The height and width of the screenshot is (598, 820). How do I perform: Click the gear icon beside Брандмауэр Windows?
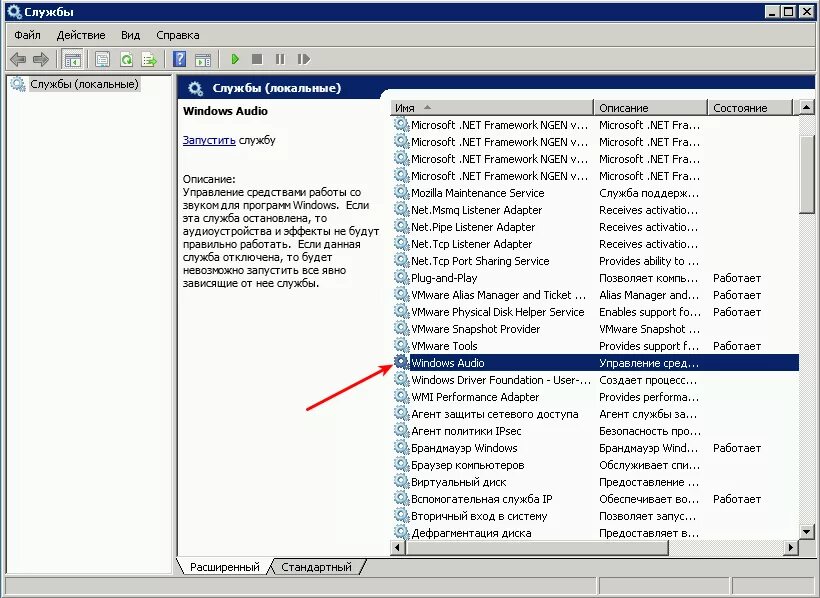[401, 447]
